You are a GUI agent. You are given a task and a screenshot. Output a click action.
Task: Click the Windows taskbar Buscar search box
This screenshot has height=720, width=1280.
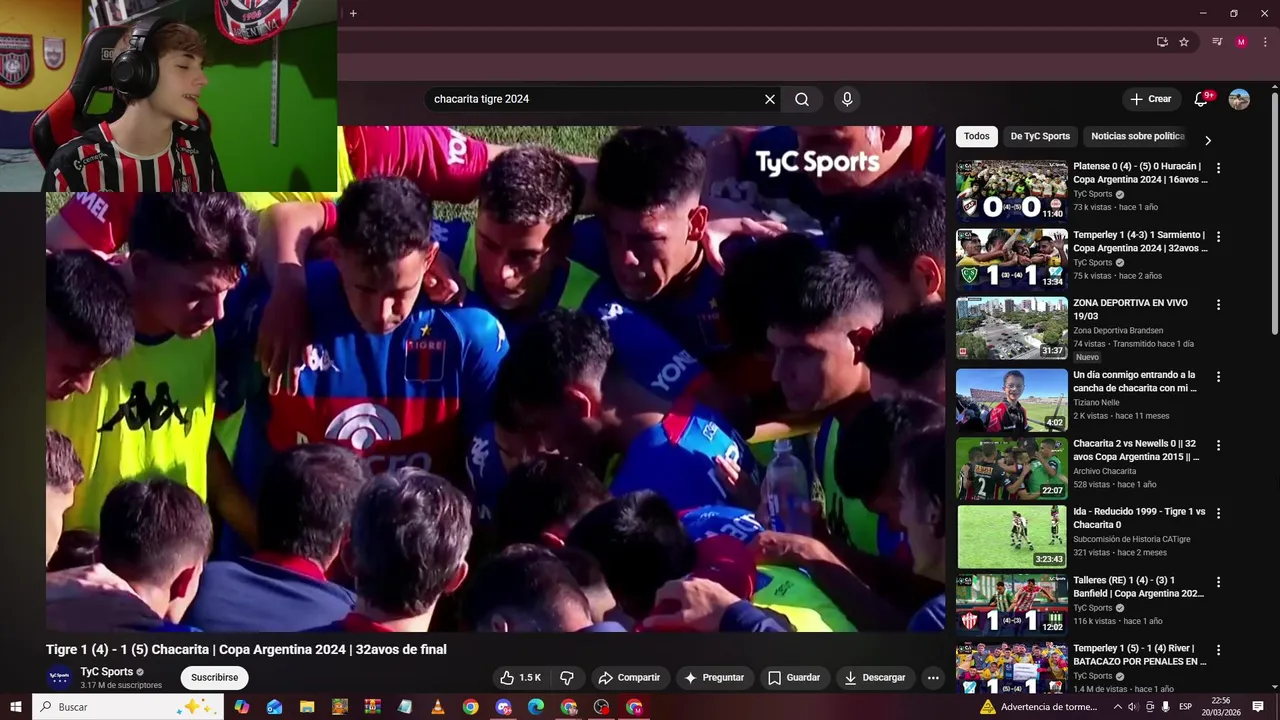point(128,707)
